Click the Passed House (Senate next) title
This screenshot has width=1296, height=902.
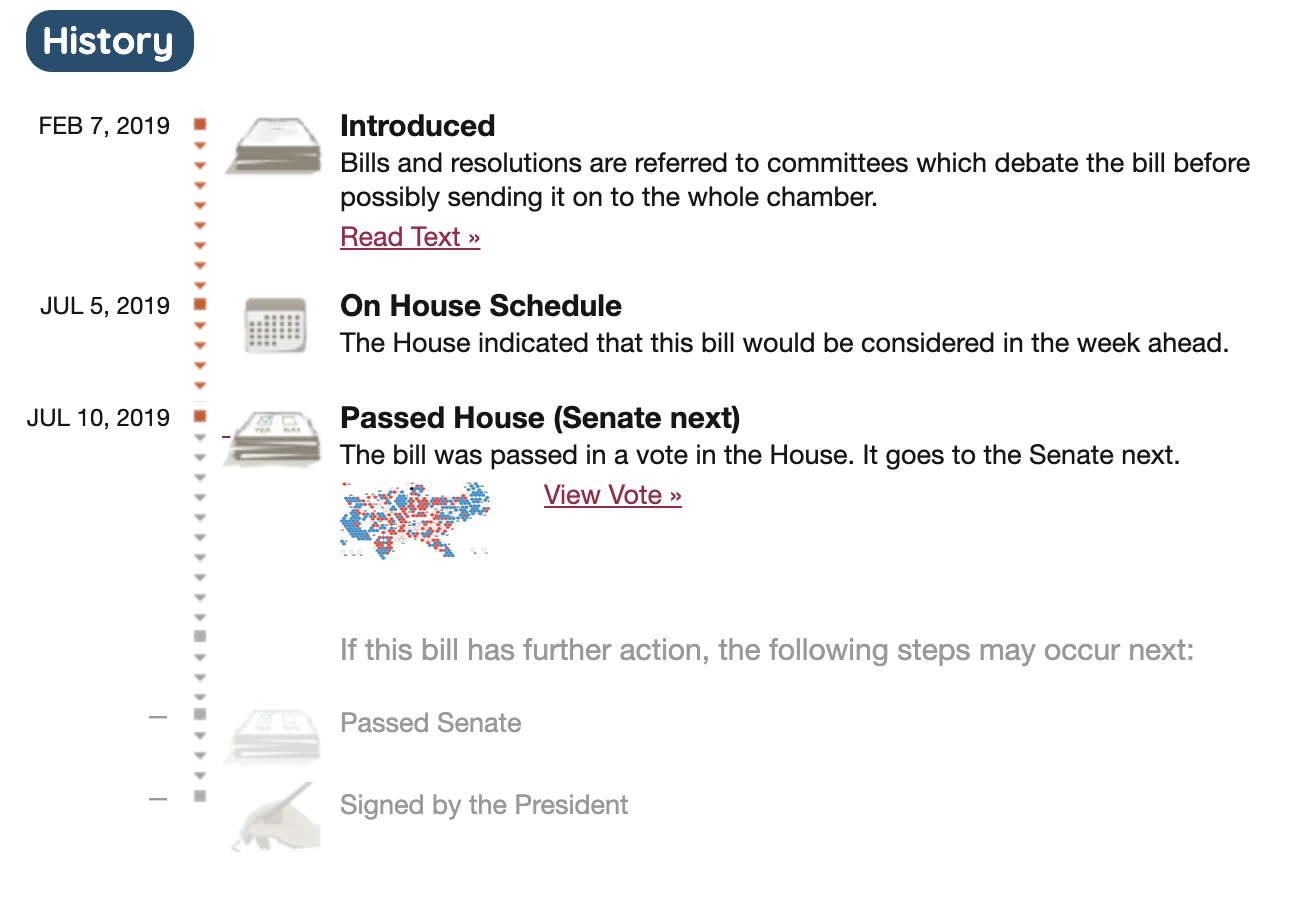[540, 418]
